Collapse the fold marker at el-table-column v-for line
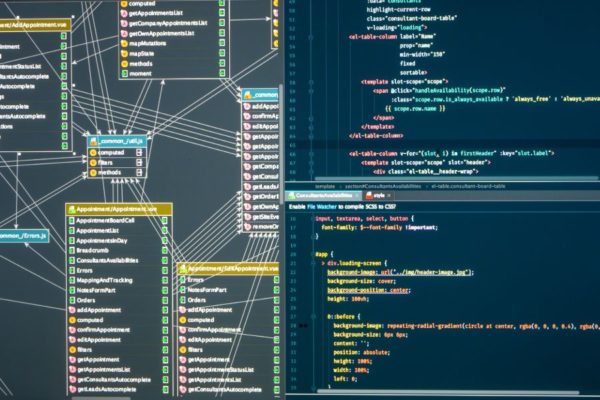The width and height of the screenshot is (600, 400). tap(311, 153)
